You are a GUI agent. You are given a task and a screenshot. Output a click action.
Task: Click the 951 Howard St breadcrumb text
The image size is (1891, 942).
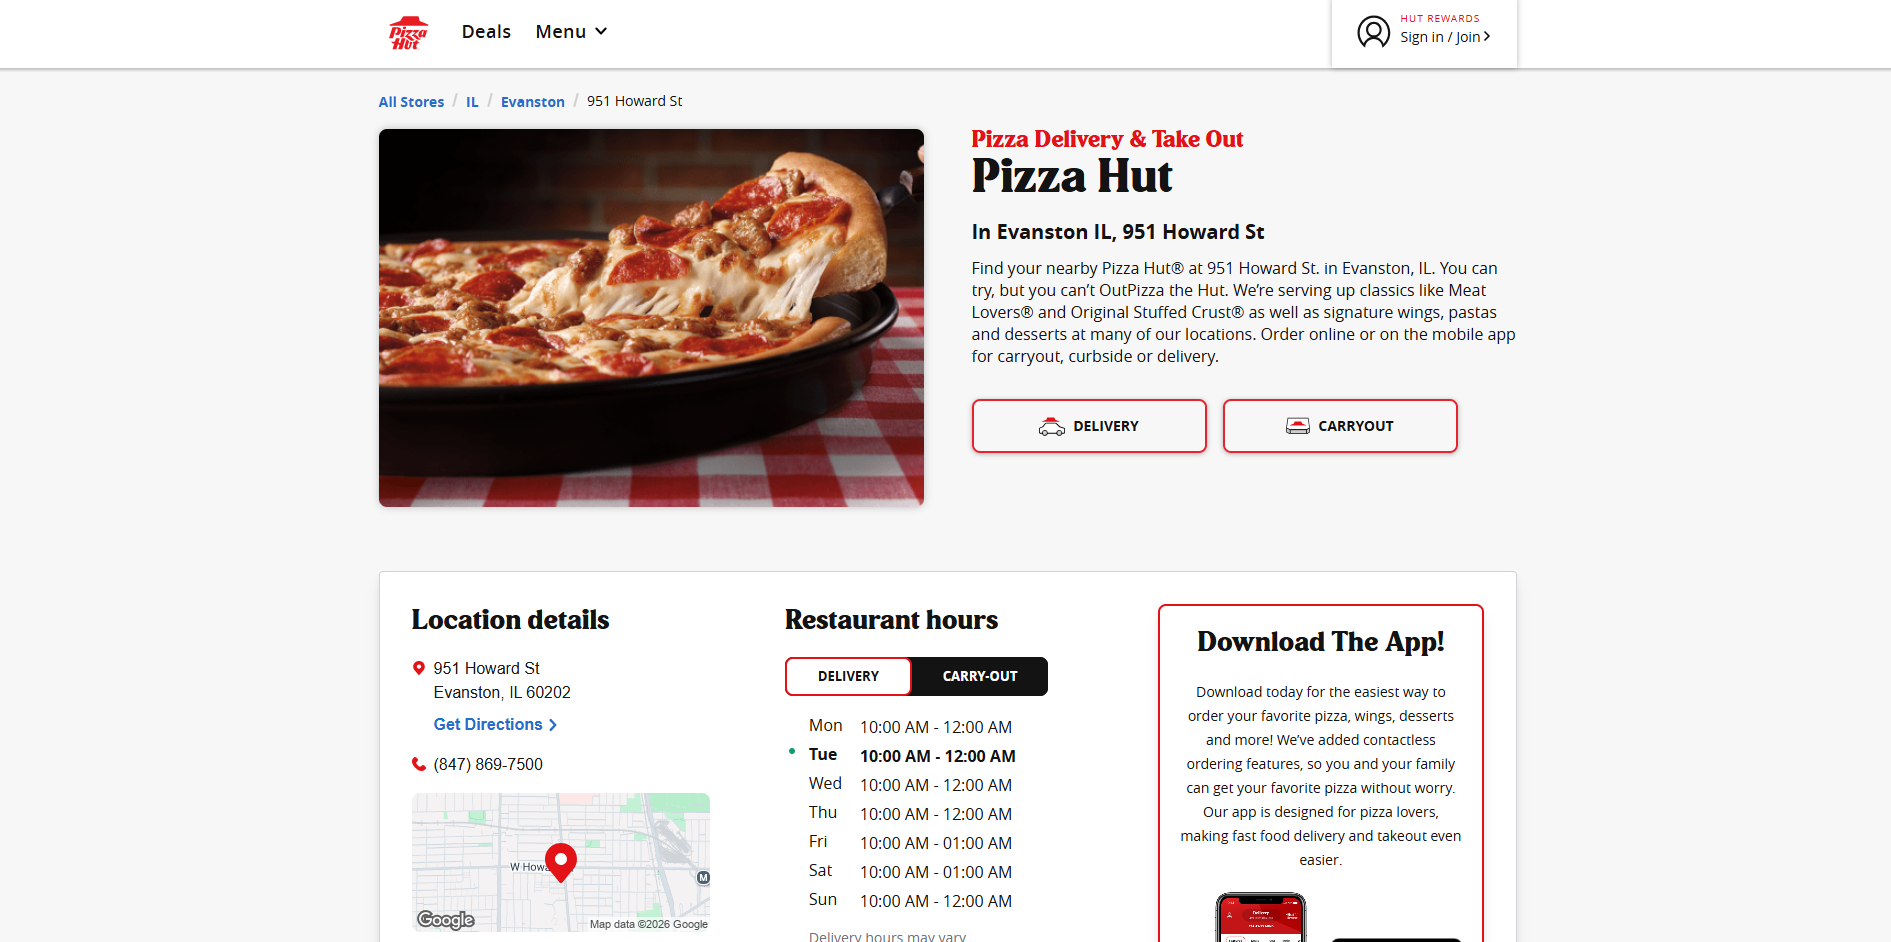[x=634, y=101]
